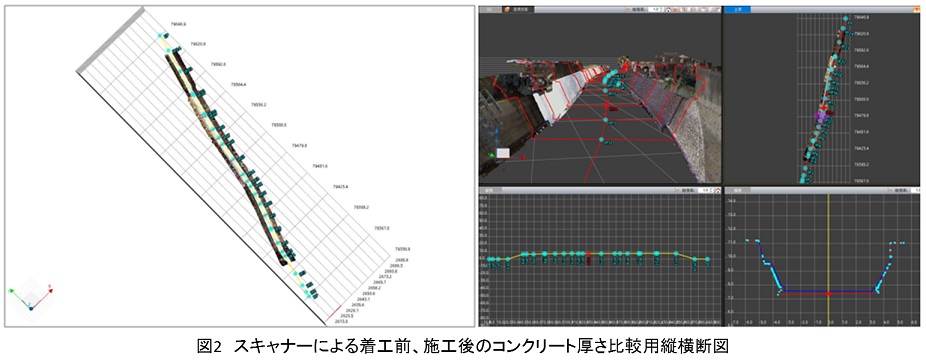
Task: Click the white box object in 3D view
Action: 503,152
